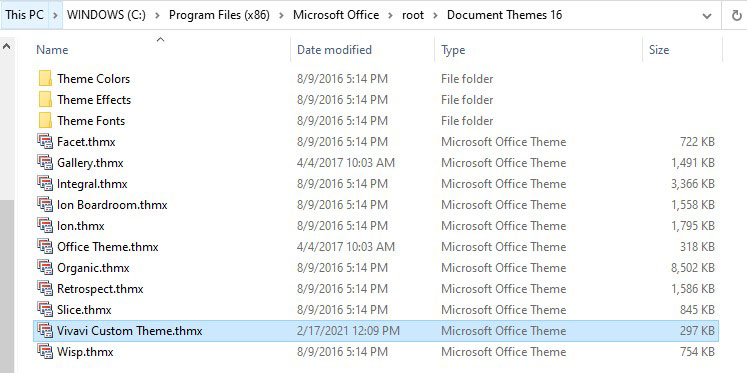Go to root in the breadcrumb
The image size is (747, 373).
[x=413, y=15]
